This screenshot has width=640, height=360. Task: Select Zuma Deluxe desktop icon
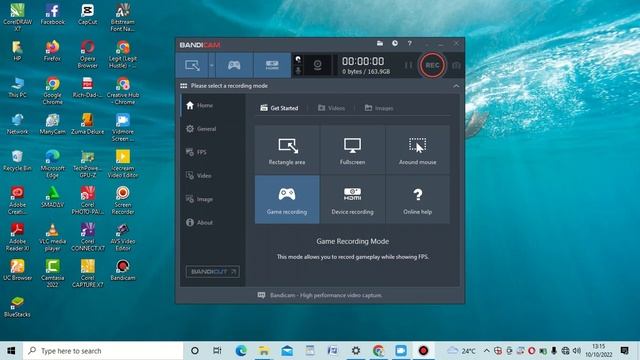[87, 124]
